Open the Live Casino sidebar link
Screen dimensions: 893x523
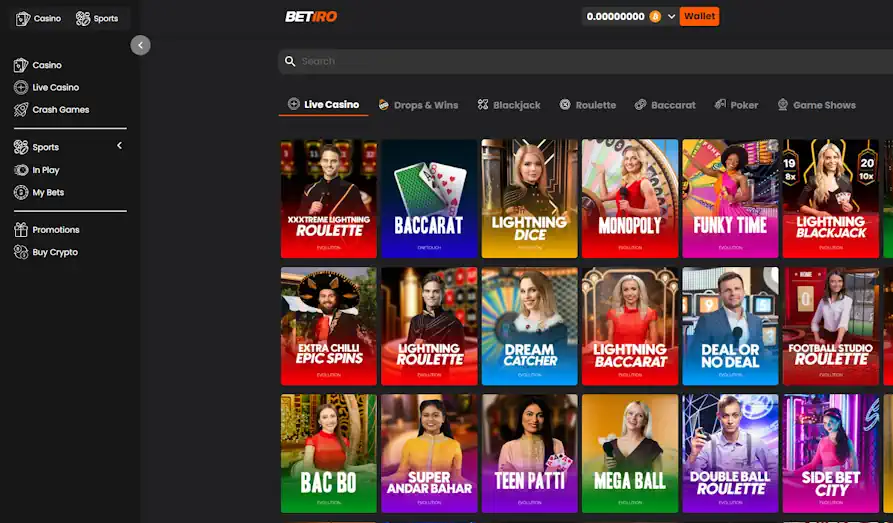(x=56, y=87)
